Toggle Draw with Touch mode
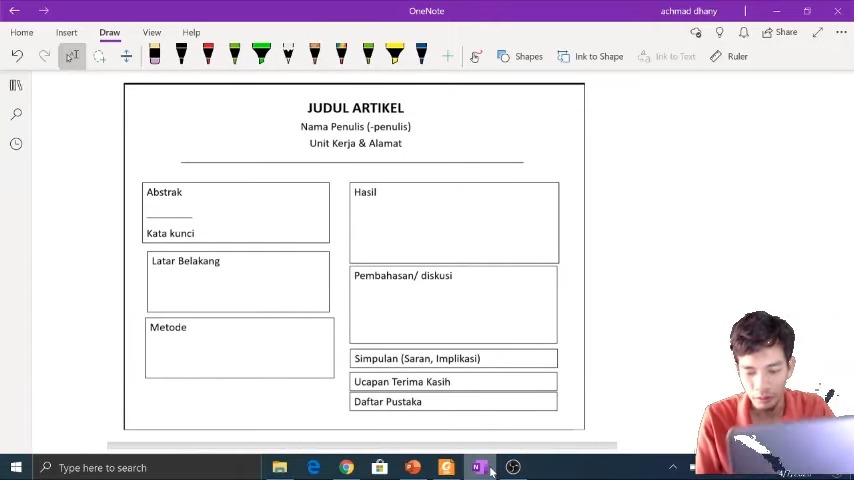854x480 pixels. click(475, 56)
